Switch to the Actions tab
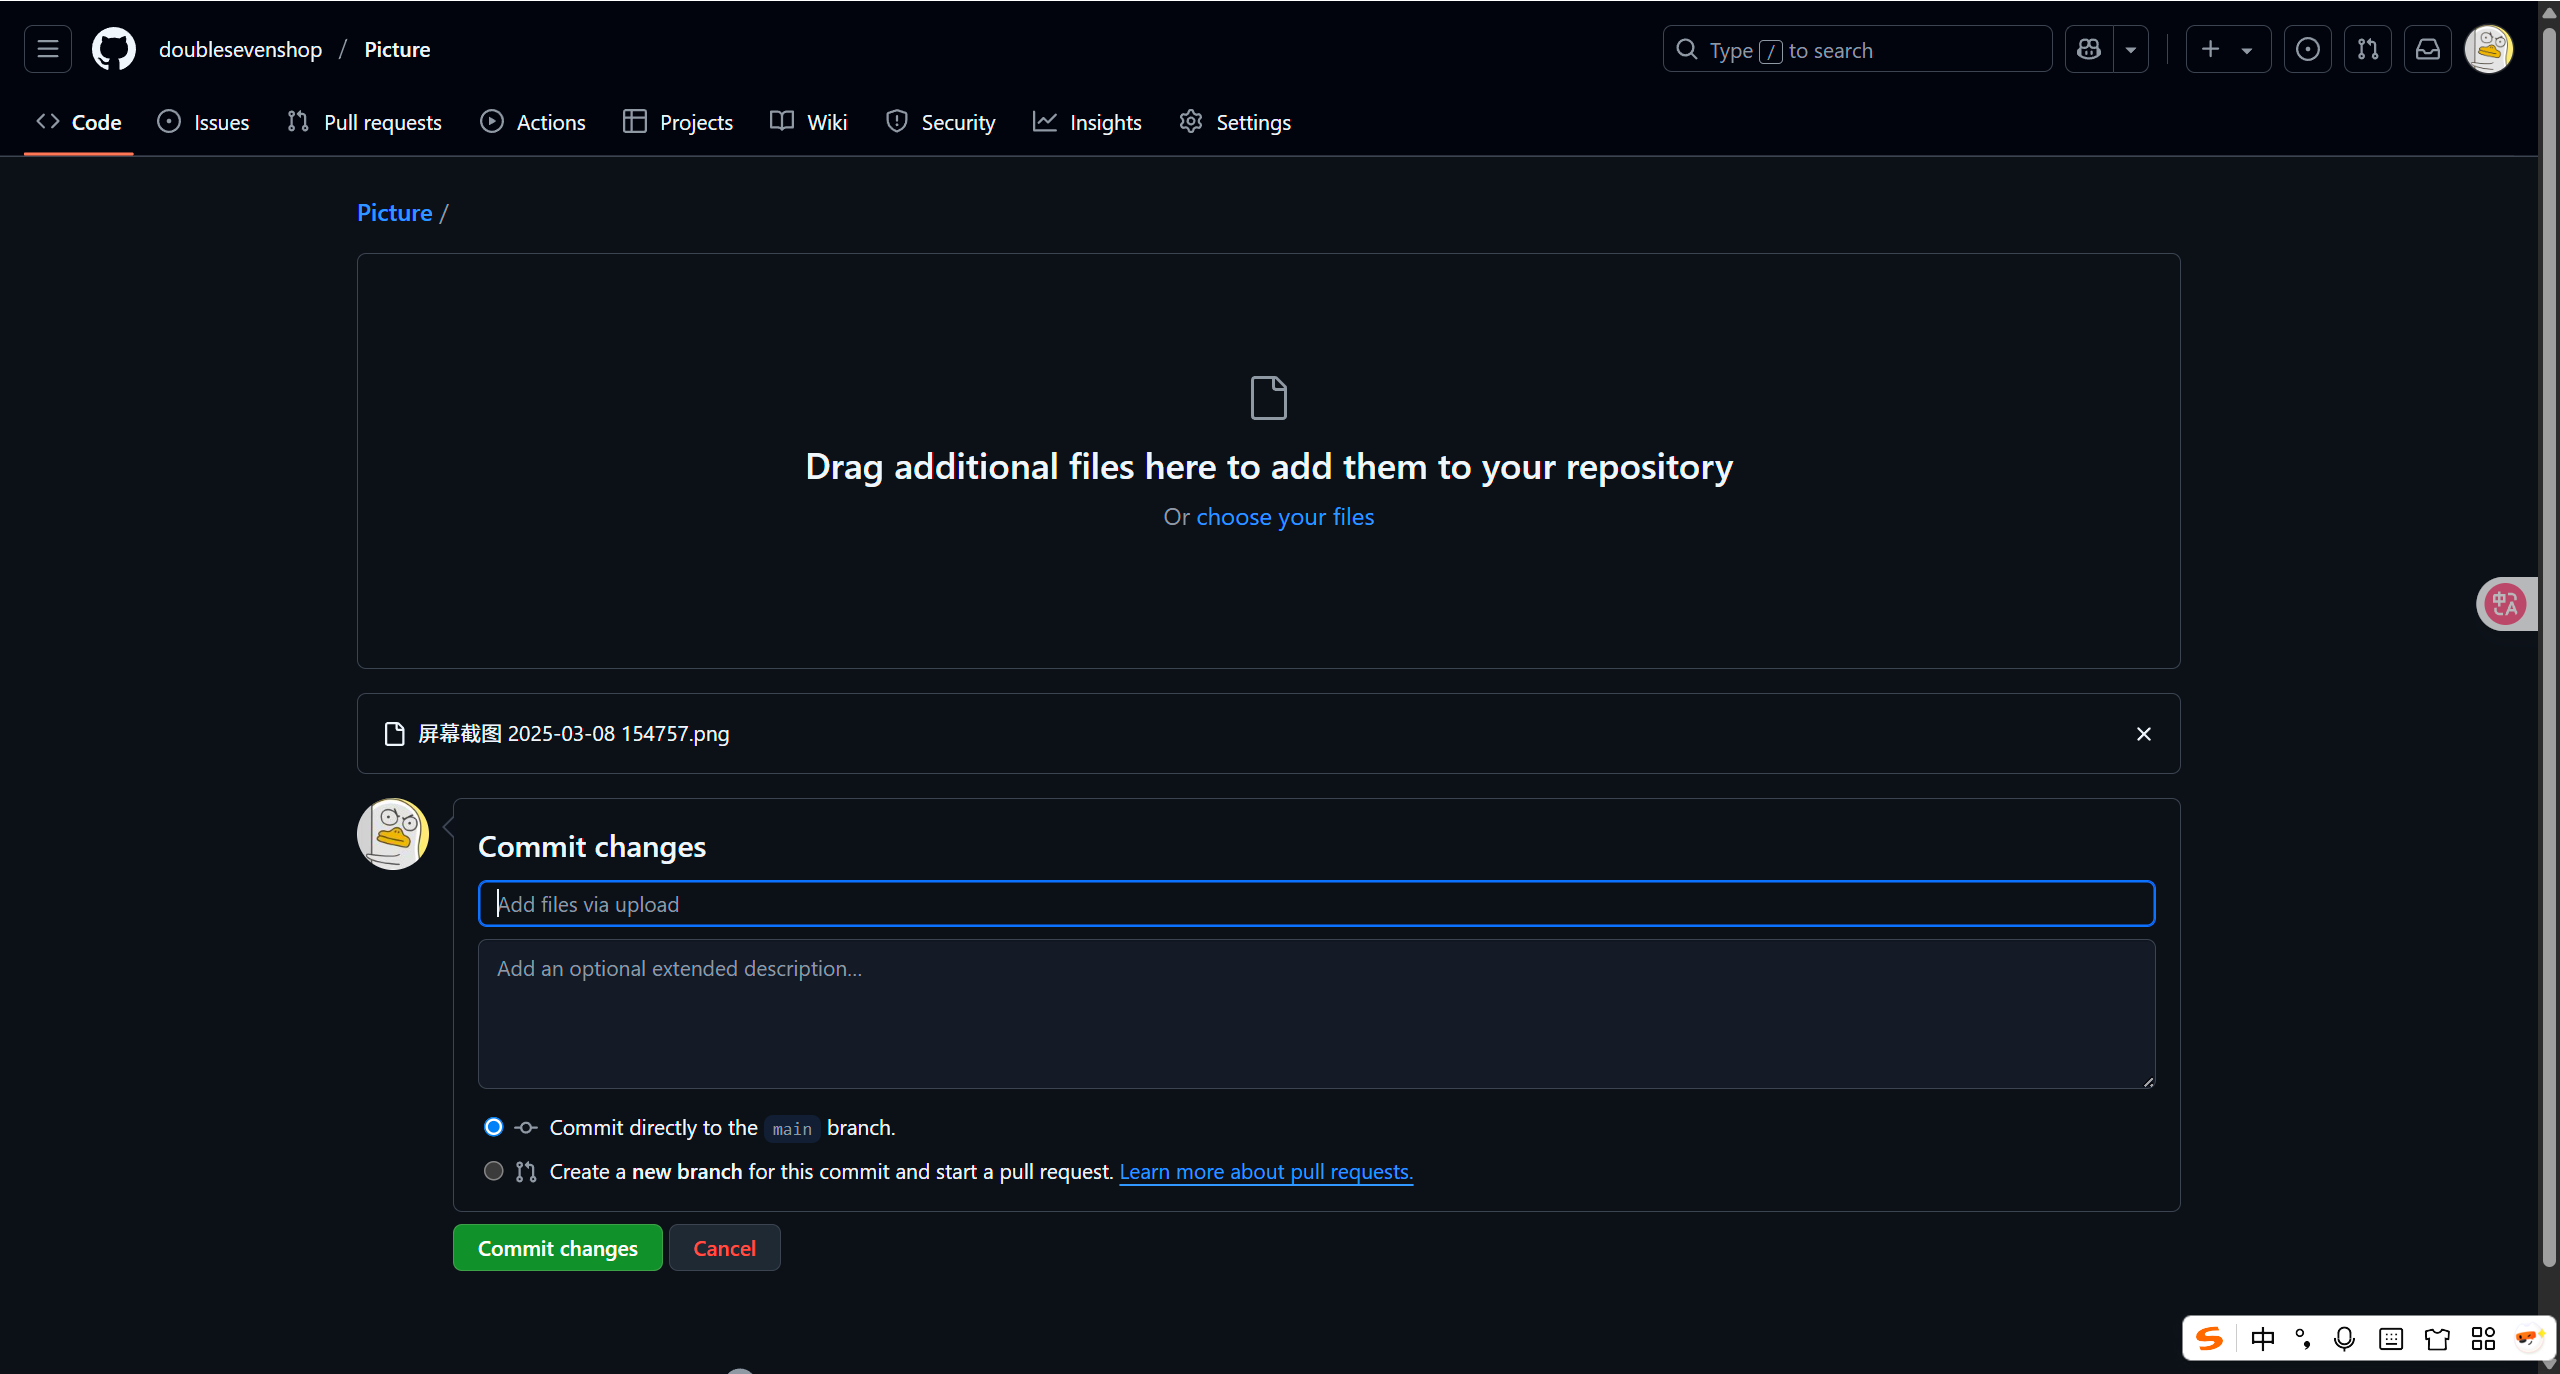The height and width of the screenshot is (1374, 2560). [x=533, y=122]
